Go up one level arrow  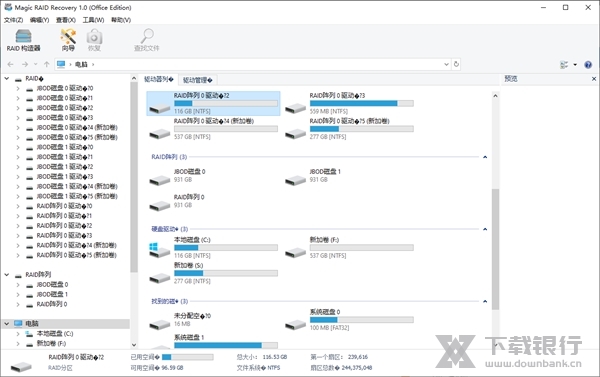47,64
